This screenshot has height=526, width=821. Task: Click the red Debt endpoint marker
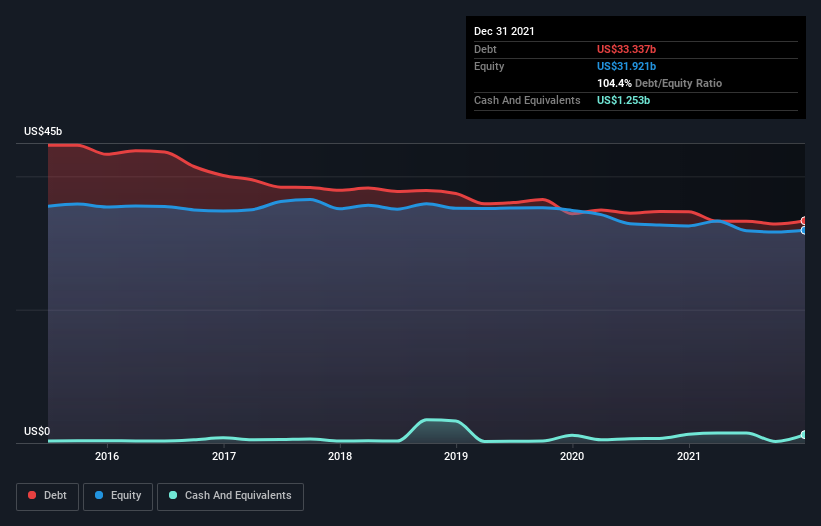coord(804,221)
